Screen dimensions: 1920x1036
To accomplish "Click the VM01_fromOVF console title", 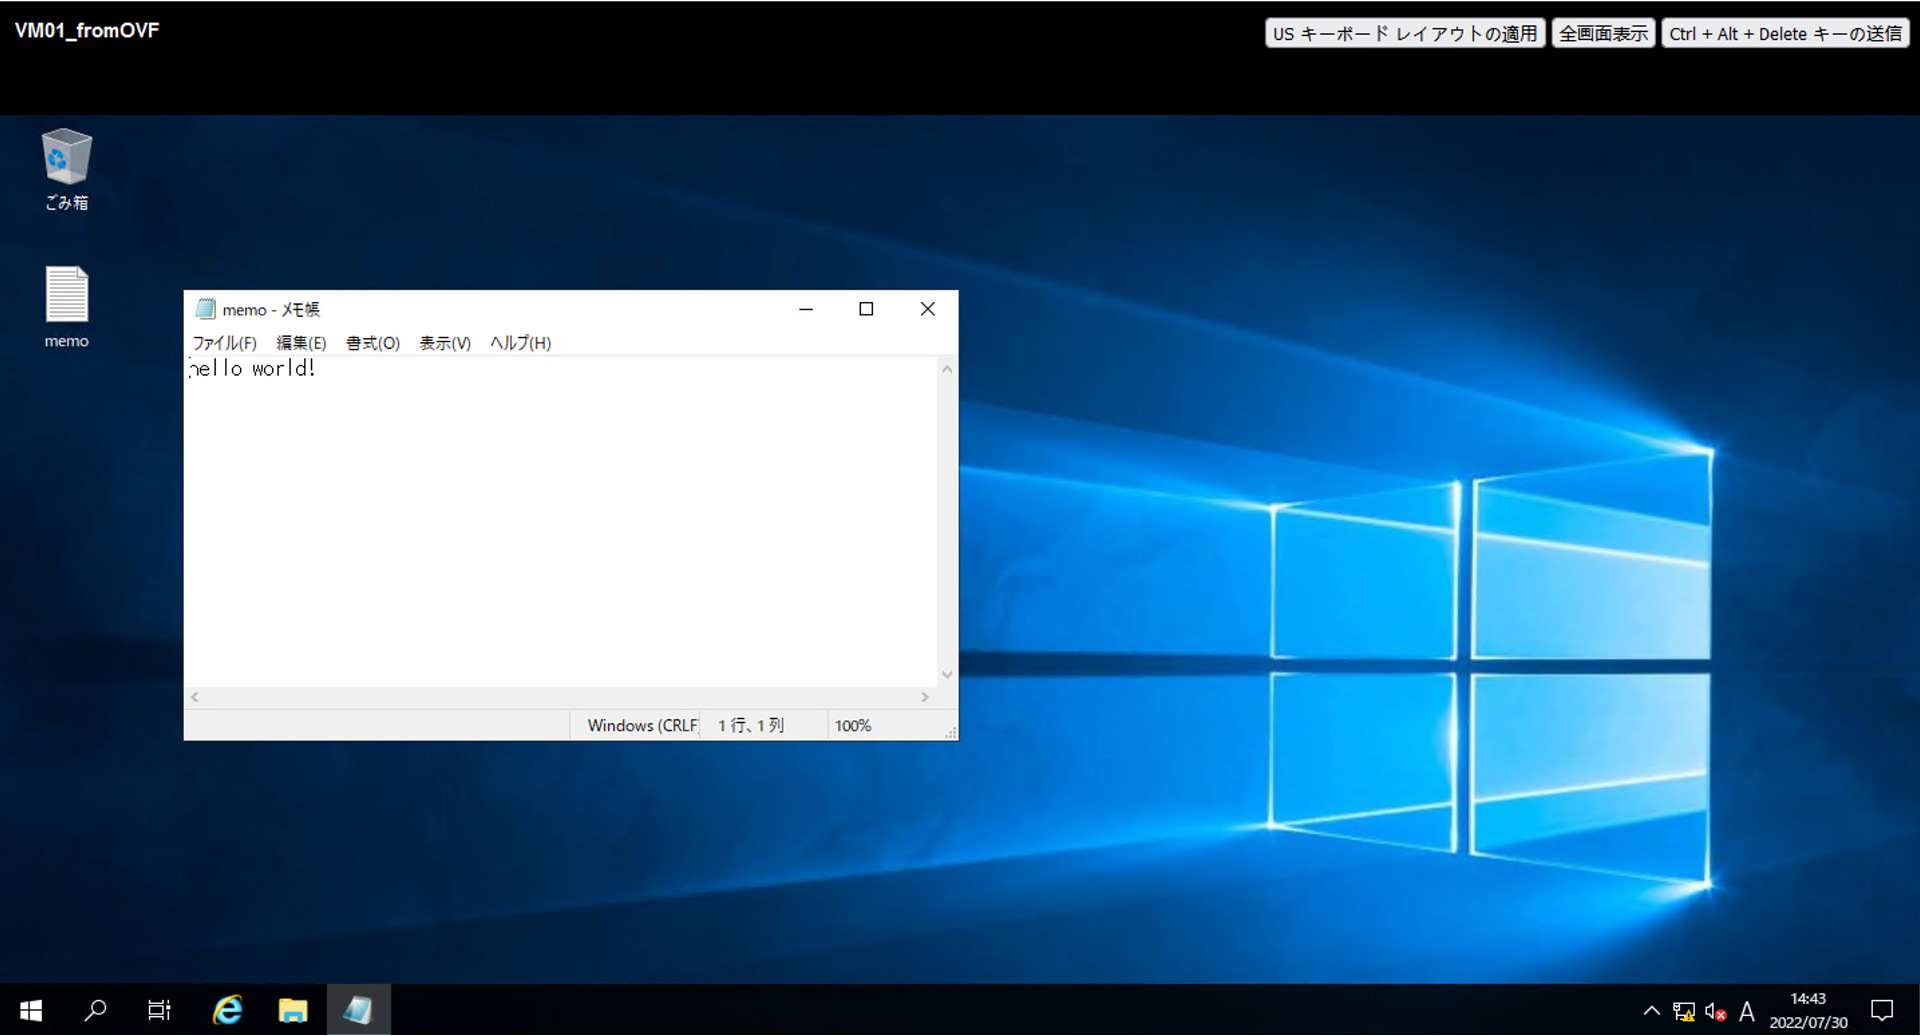I will coord(87,31).
